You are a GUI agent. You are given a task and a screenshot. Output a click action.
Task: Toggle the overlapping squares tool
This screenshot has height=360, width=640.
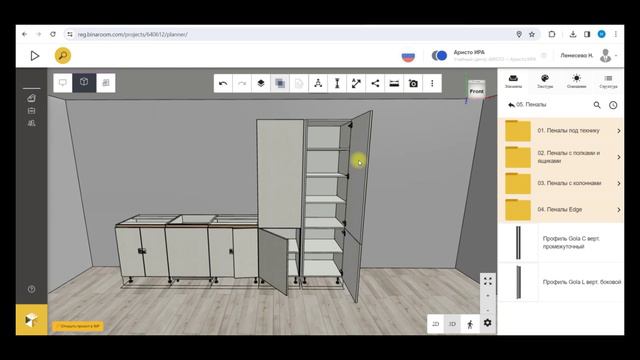(x=280, y=84)
